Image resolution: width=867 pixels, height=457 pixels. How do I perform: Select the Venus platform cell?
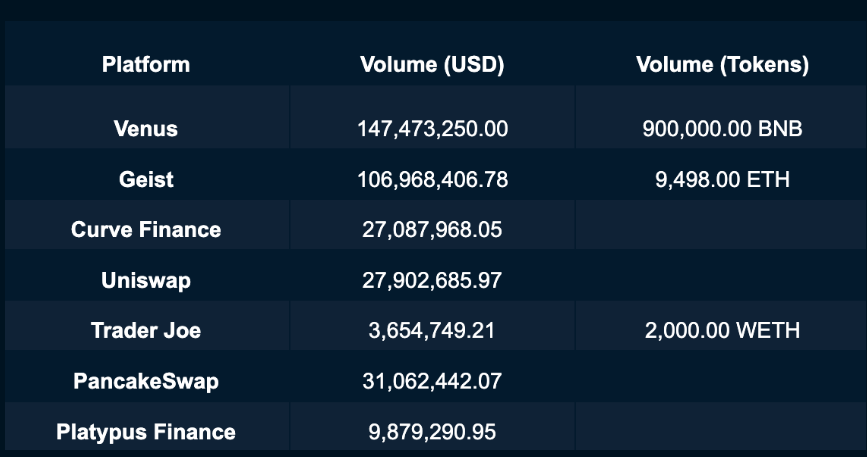pyautogui.click(x=146, y=129)
